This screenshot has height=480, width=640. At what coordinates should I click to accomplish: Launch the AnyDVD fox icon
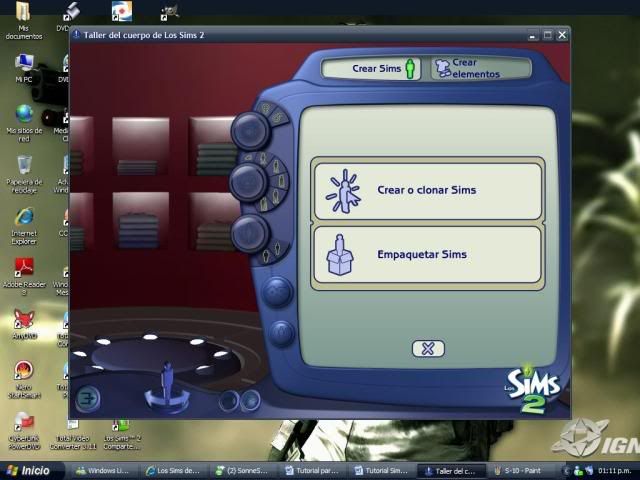[24, 324]
